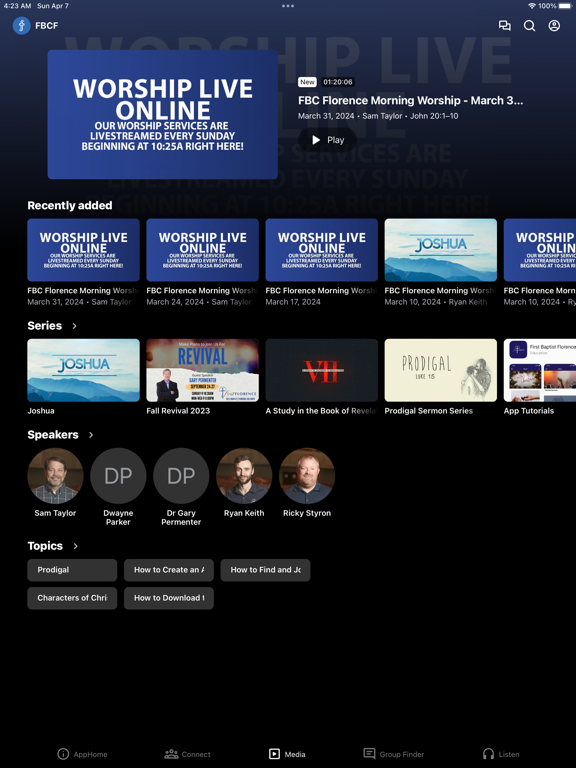Expand the Series section chevron
The image size is (576, 768).
pyautogui.click(x=74, y=326)
